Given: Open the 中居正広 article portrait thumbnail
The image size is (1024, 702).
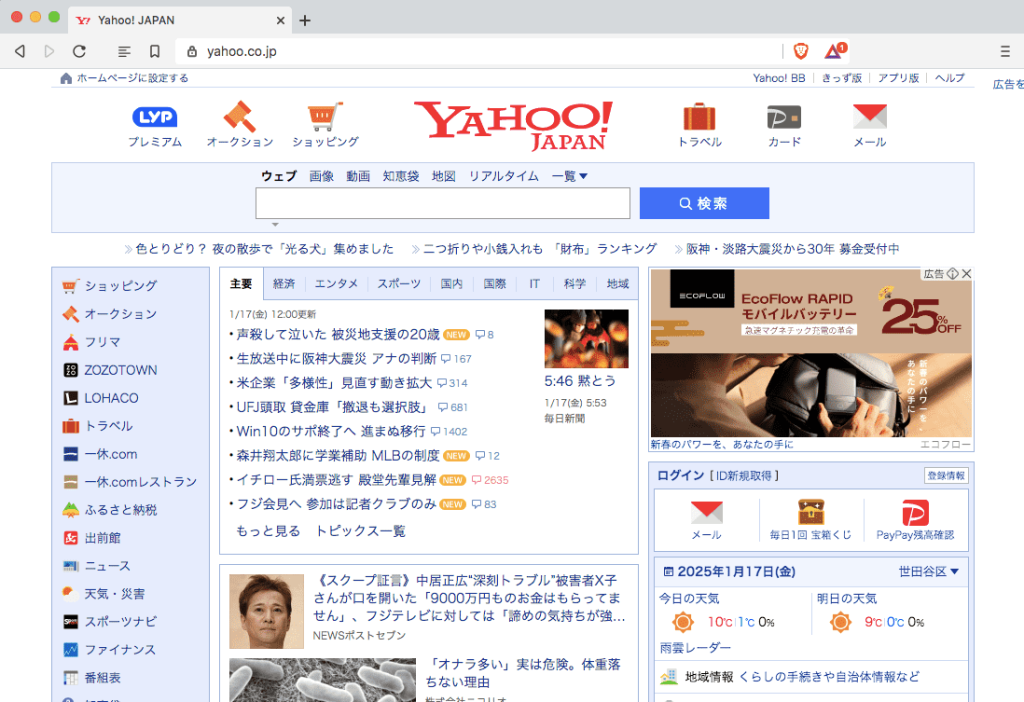Looking at the screenshot, I should [x=266, y=611].
